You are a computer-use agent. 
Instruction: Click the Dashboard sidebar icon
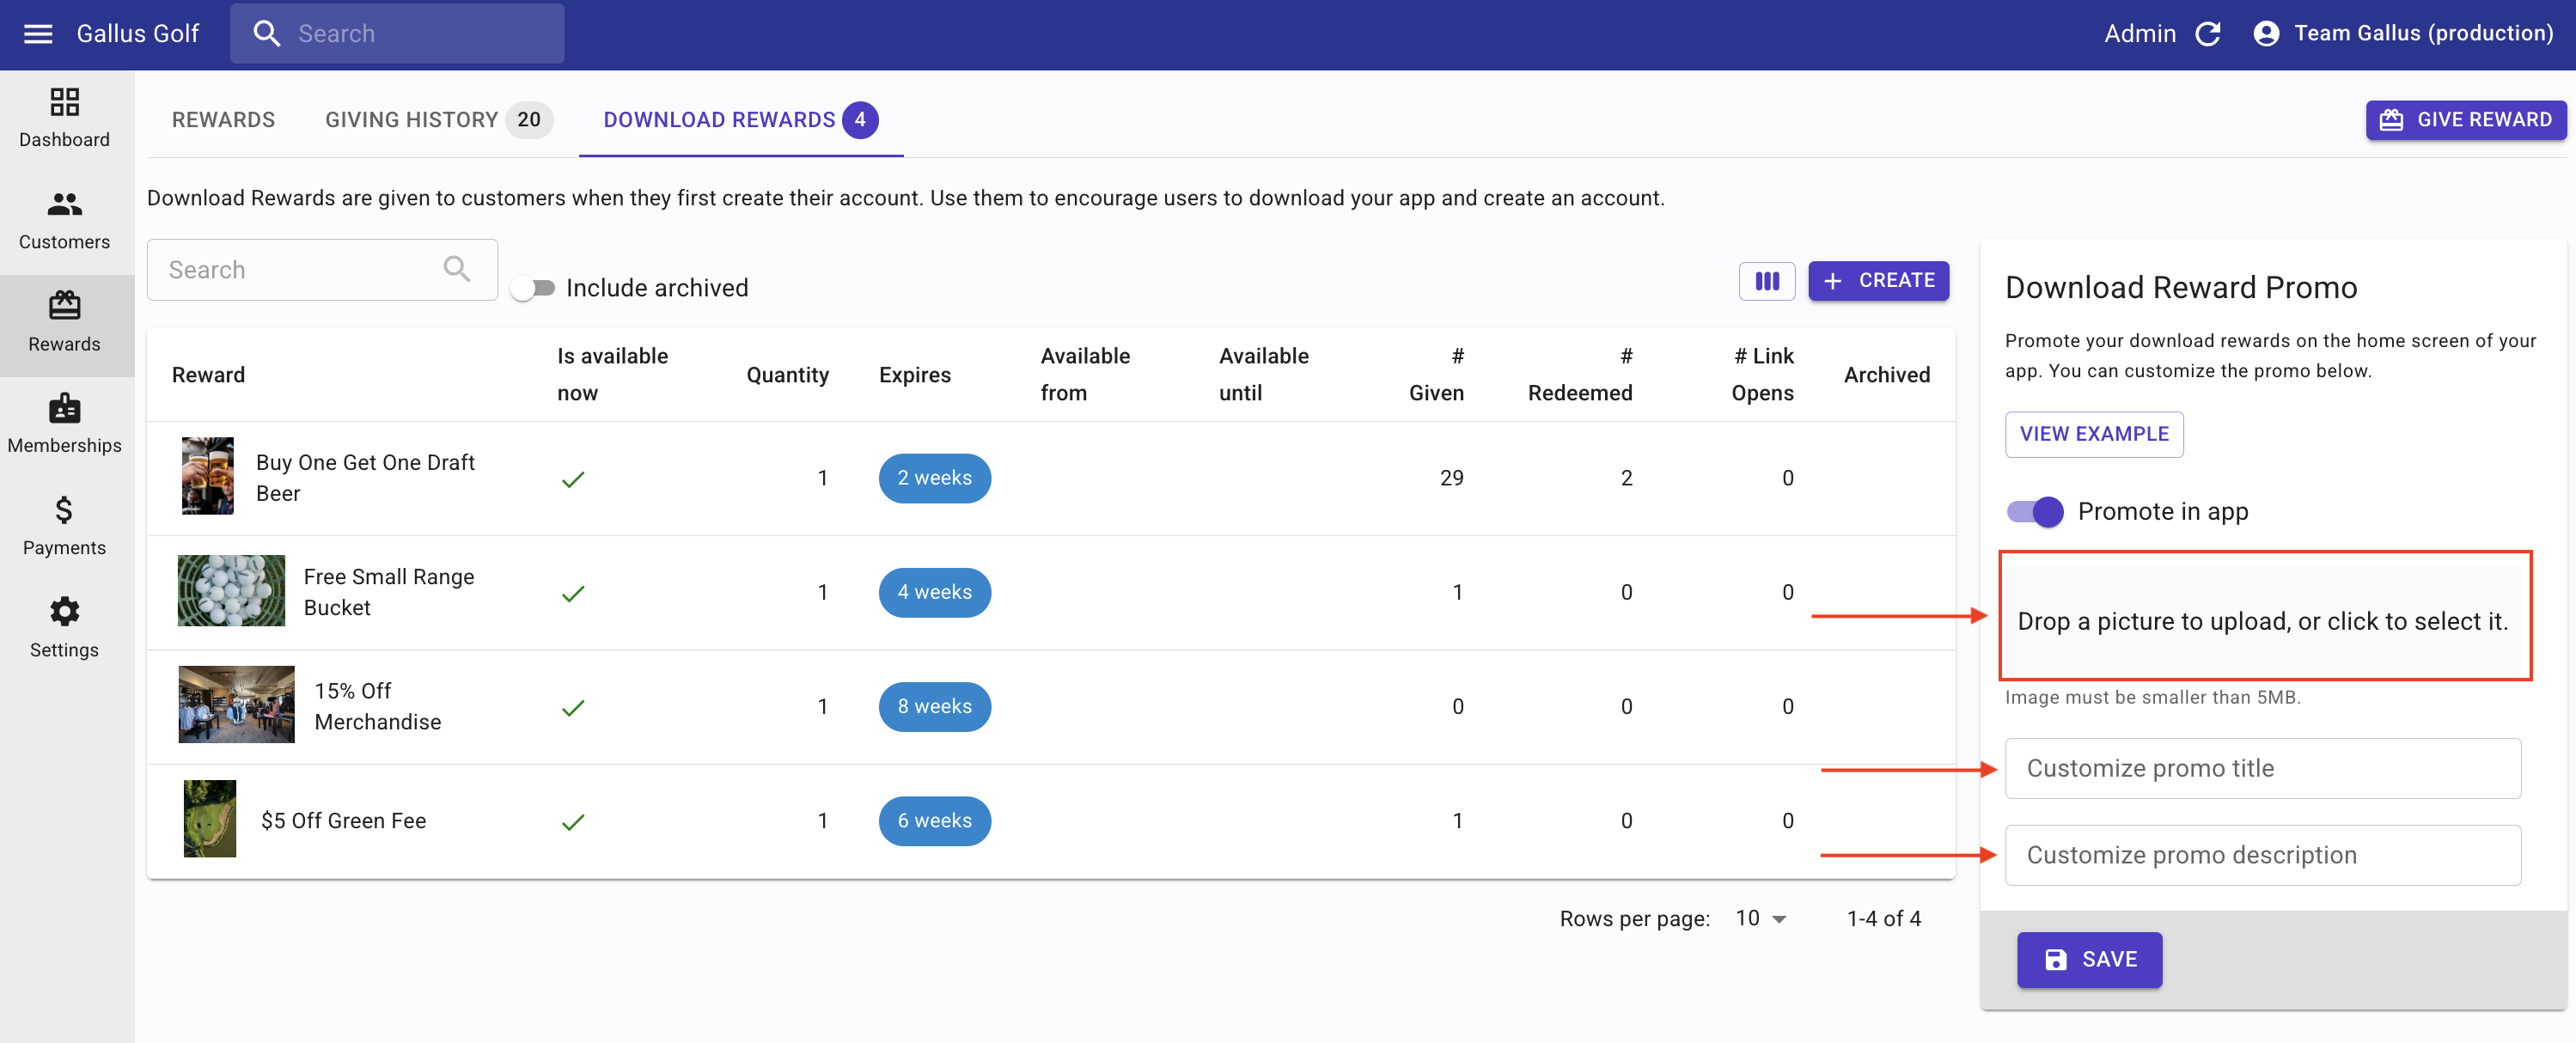[x=64, y=103]
